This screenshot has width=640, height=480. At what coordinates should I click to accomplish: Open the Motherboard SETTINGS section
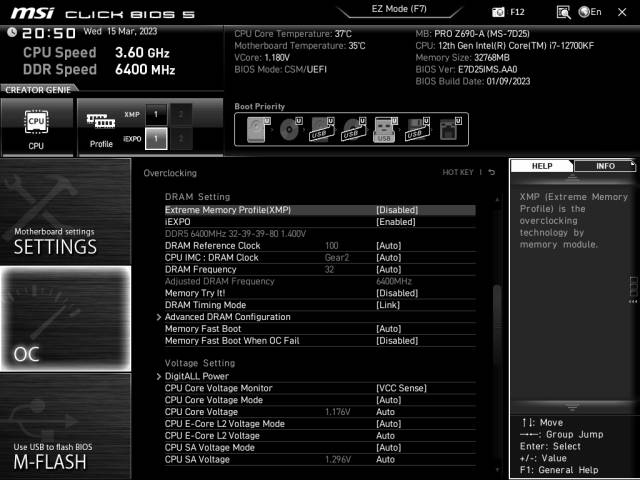(x=65, y=211)
